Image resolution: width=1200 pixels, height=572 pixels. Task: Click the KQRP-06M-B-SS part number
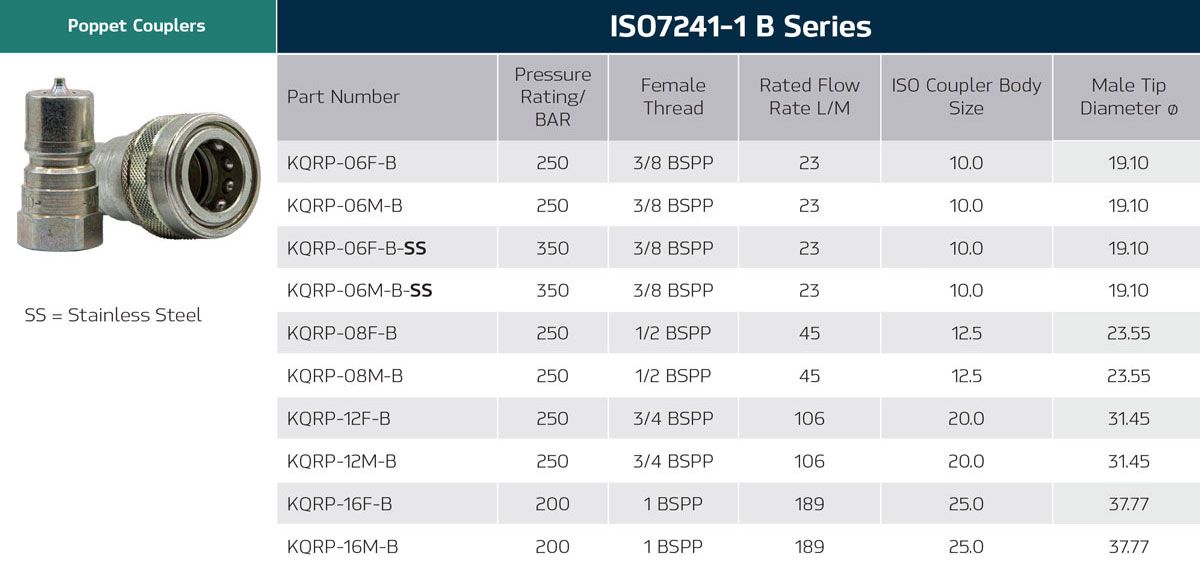point(359,291)
